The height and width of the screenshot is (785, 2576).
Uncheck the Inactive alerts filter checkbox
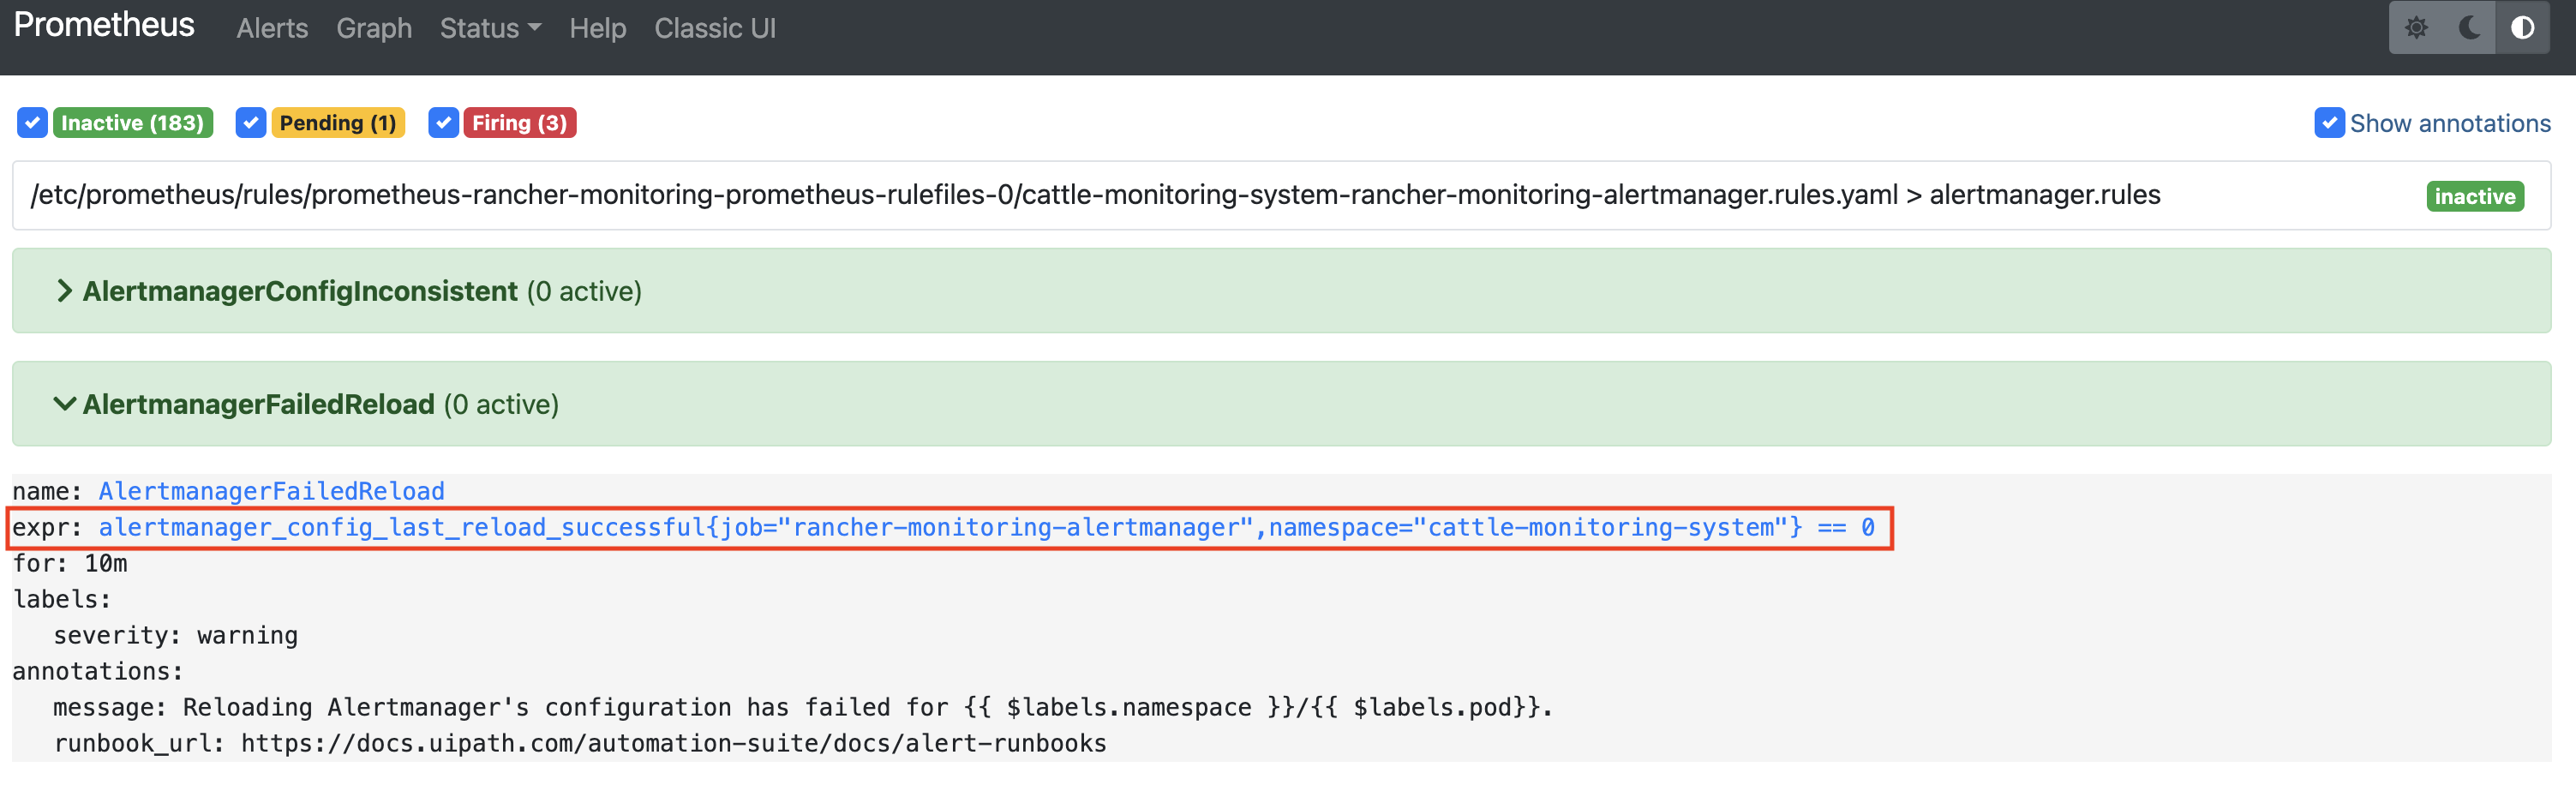click(32, 123)
